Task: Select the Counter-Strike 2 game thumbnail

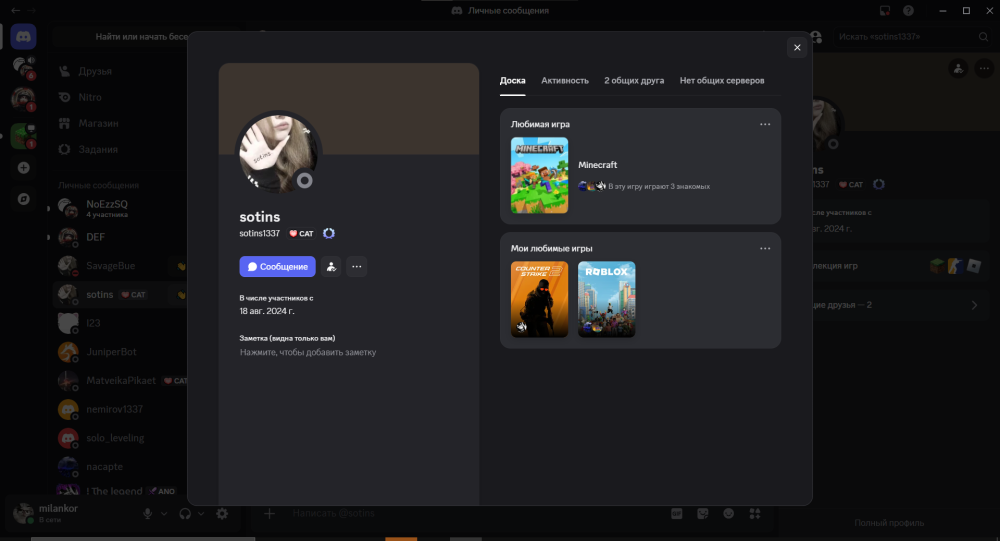Action: pyautogui.click(x=540, y=299)
